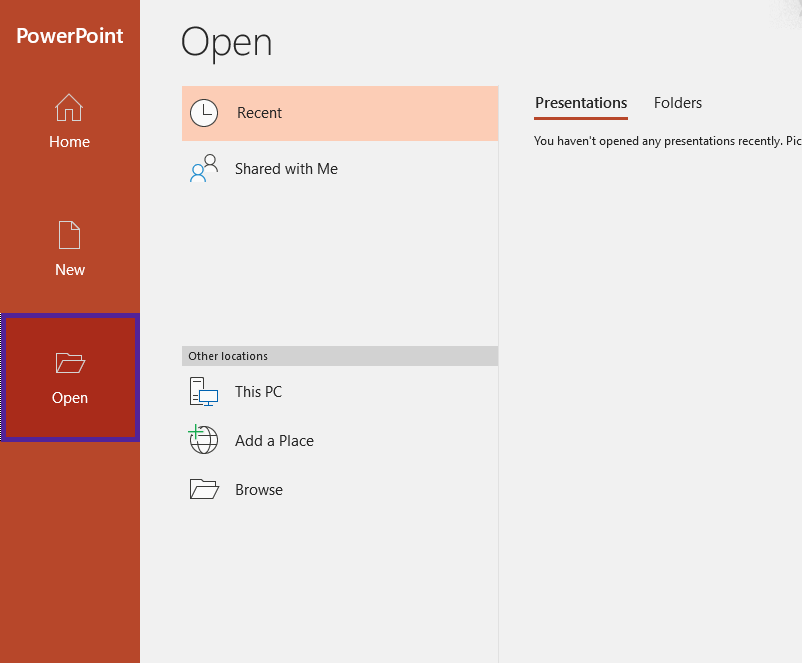
Task: Launch Browse using its folder icon
Action: pos(204,489)
